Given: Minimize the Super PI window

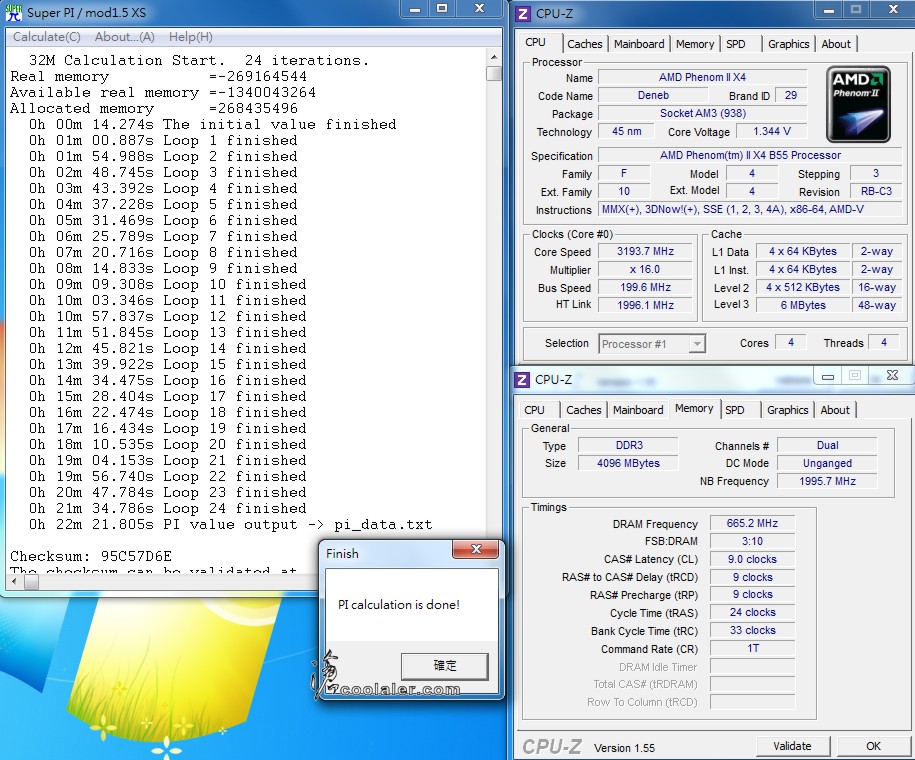Looking at the screenshot, I should point(415,8).
